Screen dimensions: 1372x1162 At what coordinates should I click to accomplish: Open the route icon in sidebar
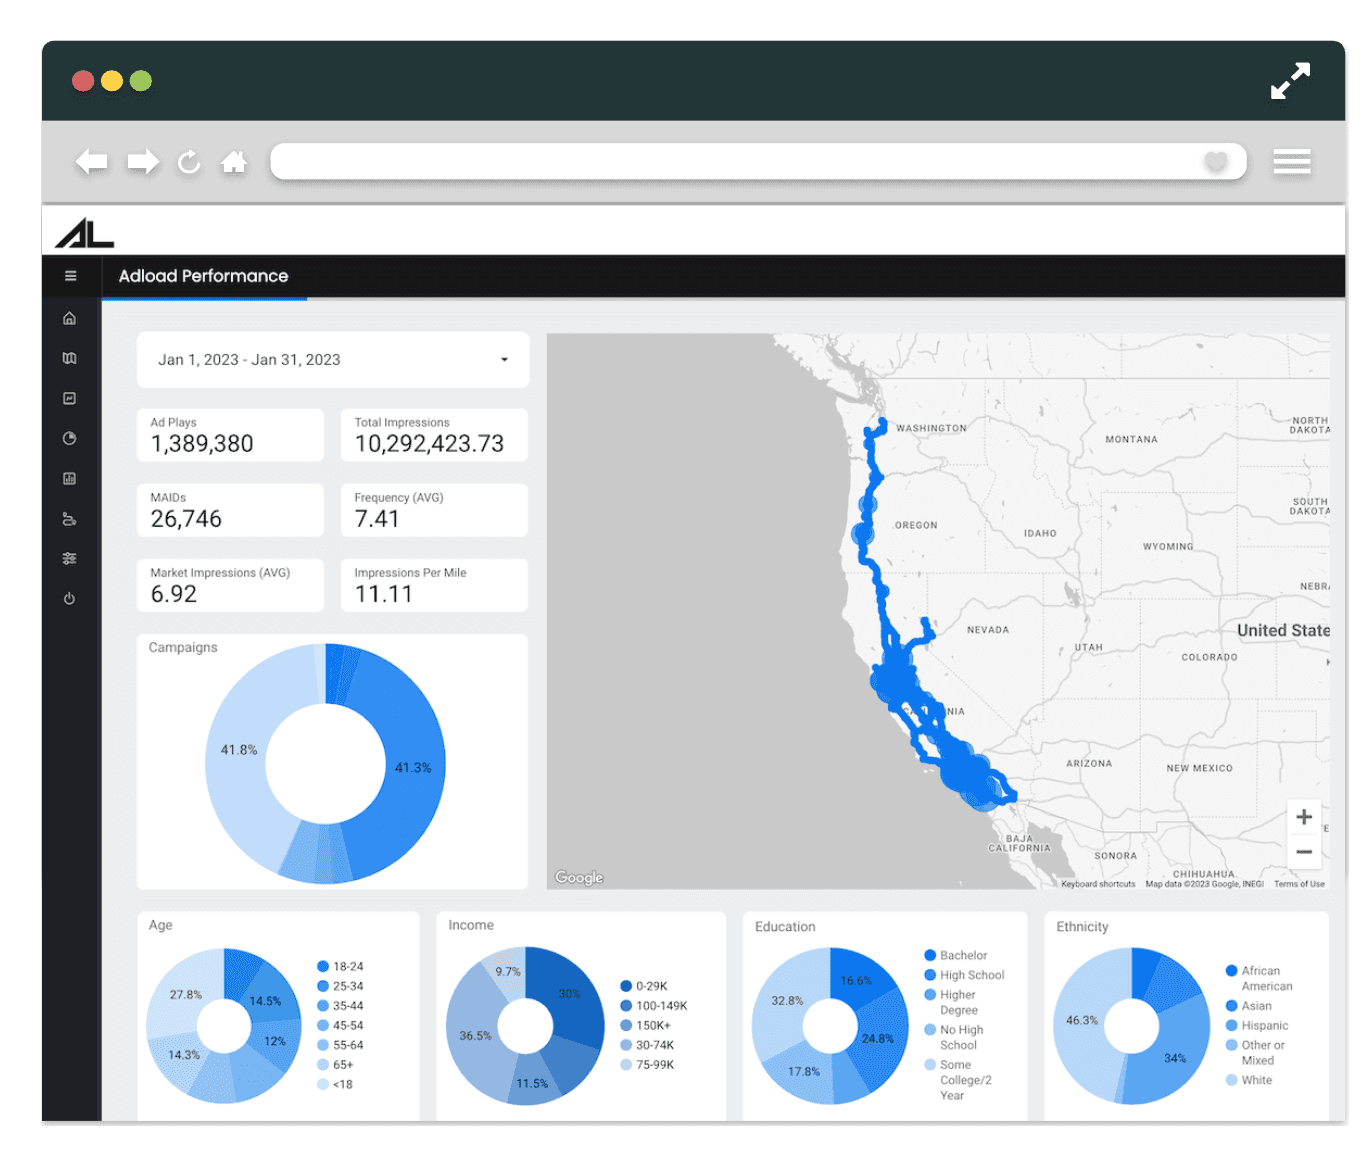(x=69, y=519)
